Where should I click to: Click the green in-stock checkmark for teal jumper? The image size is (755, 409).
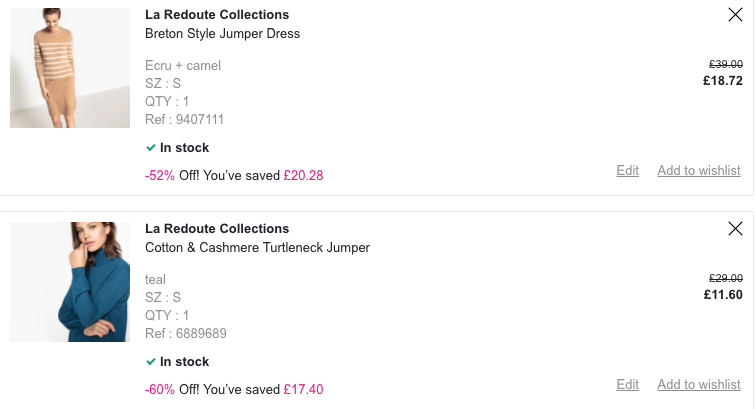[x=150, y=362]
